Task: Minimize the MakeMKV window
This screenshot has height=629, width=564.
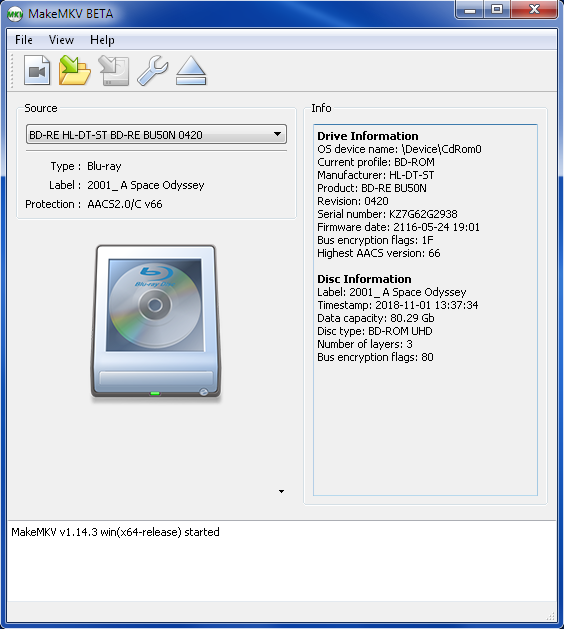Action: tap(470, 10)
